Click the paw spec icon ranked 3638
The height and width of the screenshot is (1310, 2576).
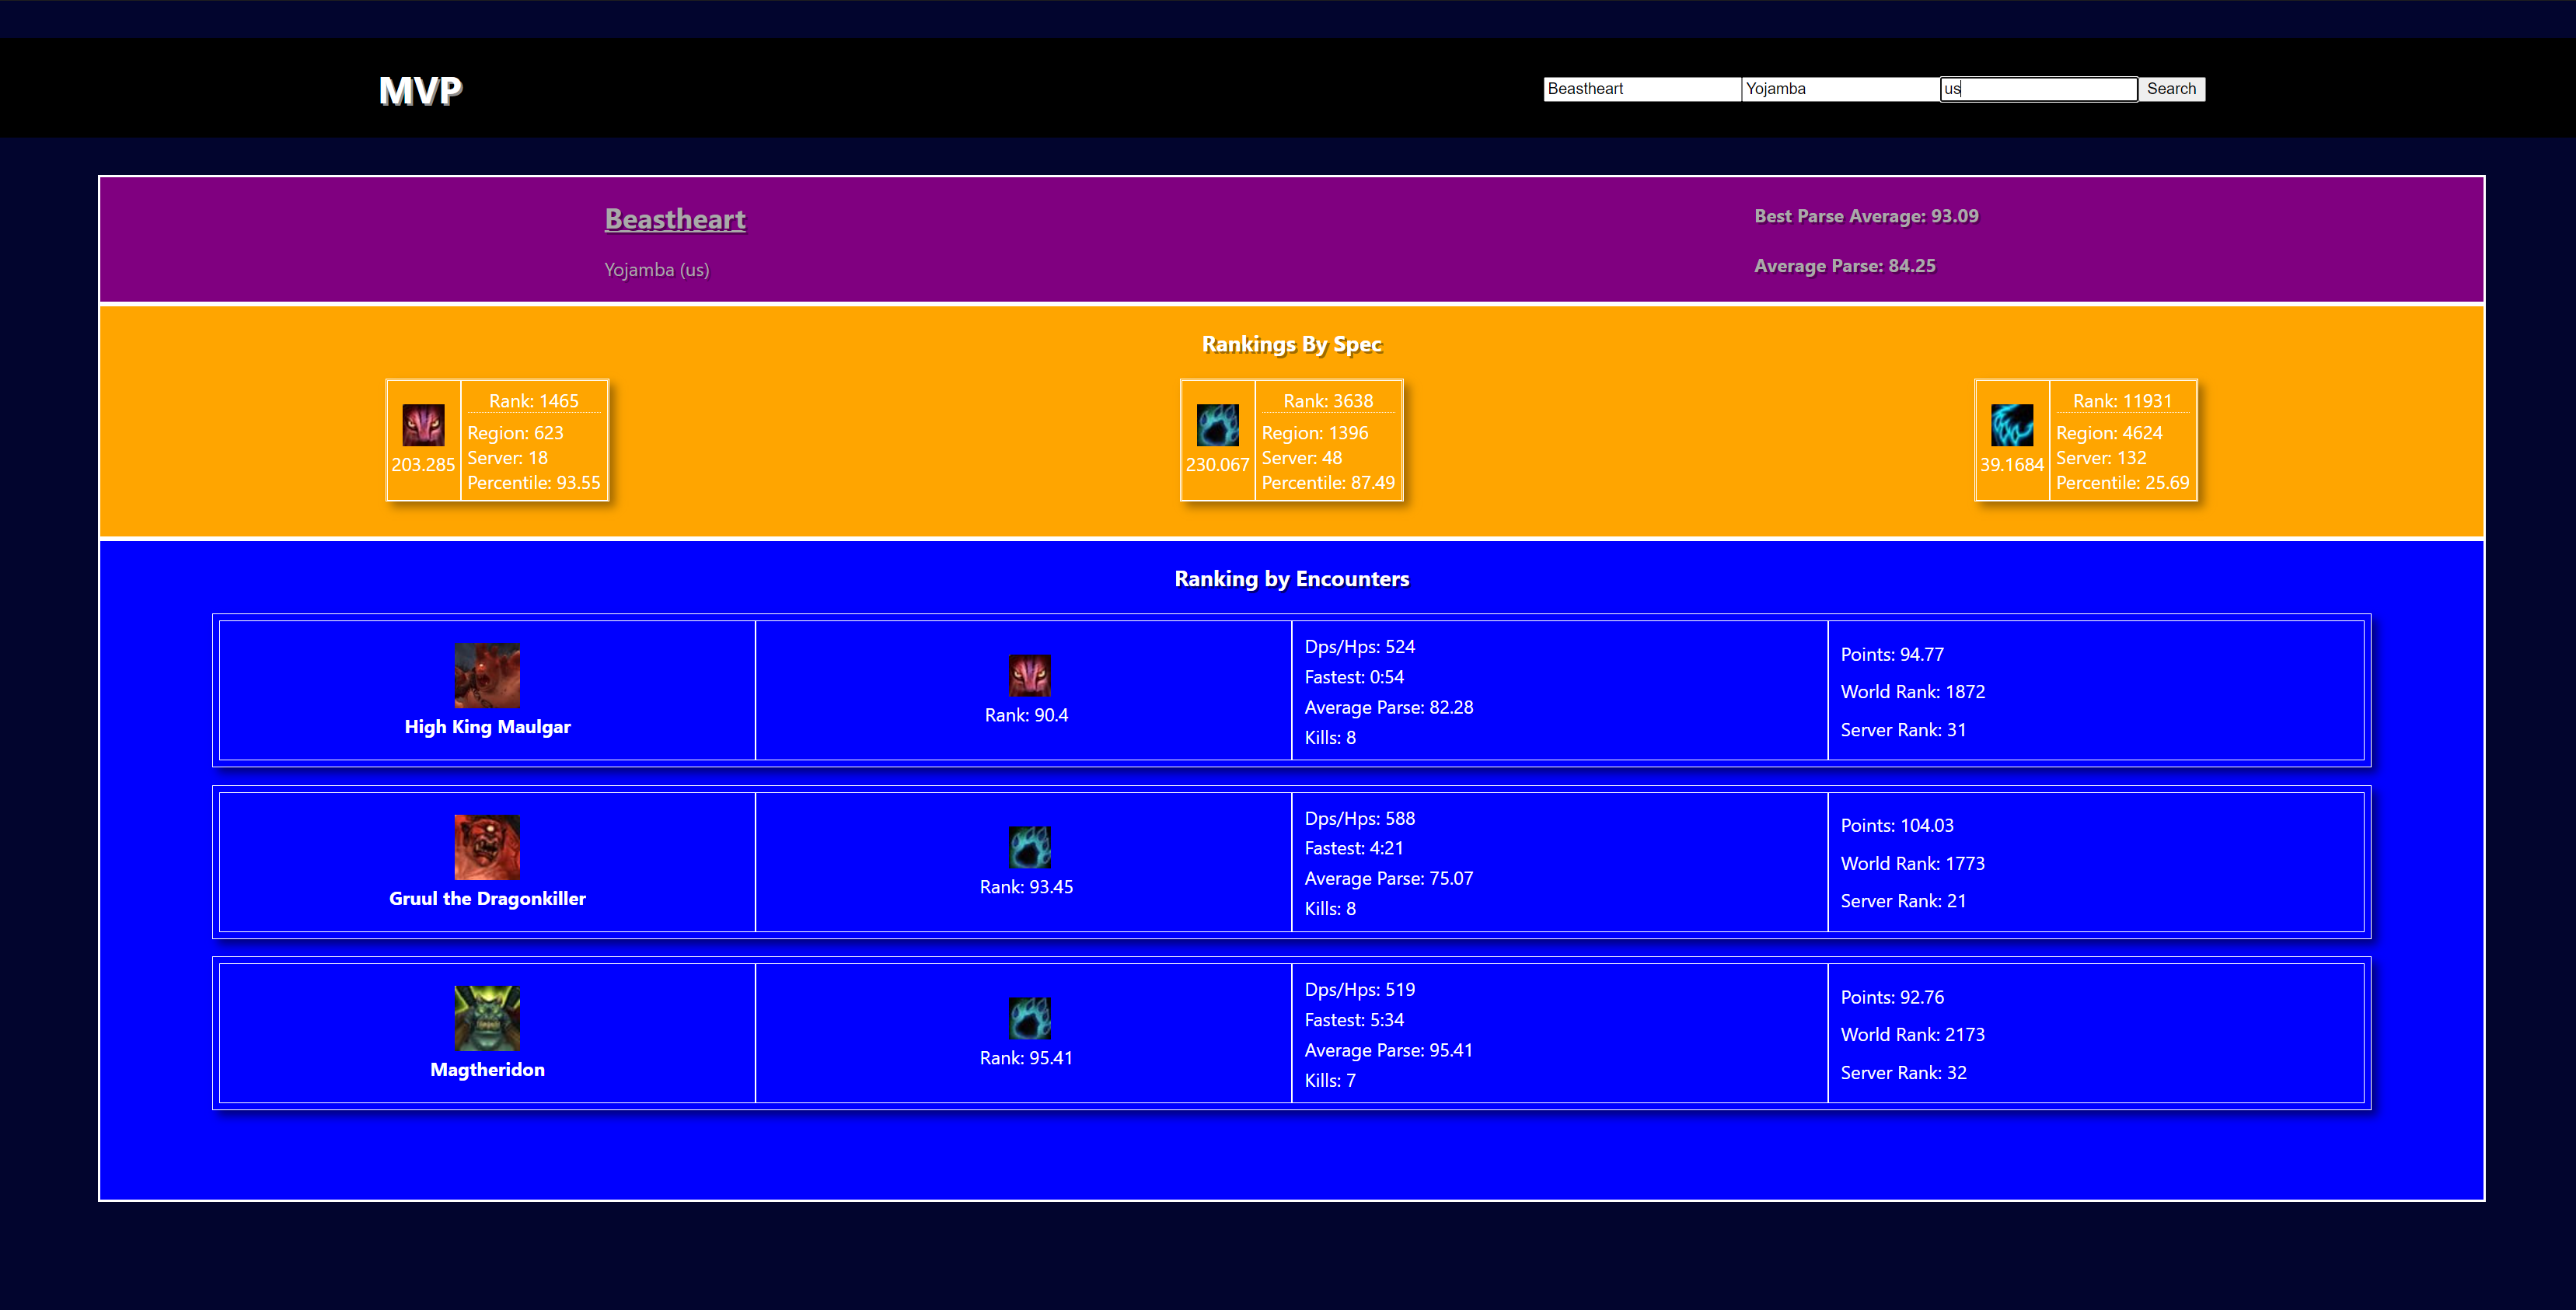[1217, 425]
